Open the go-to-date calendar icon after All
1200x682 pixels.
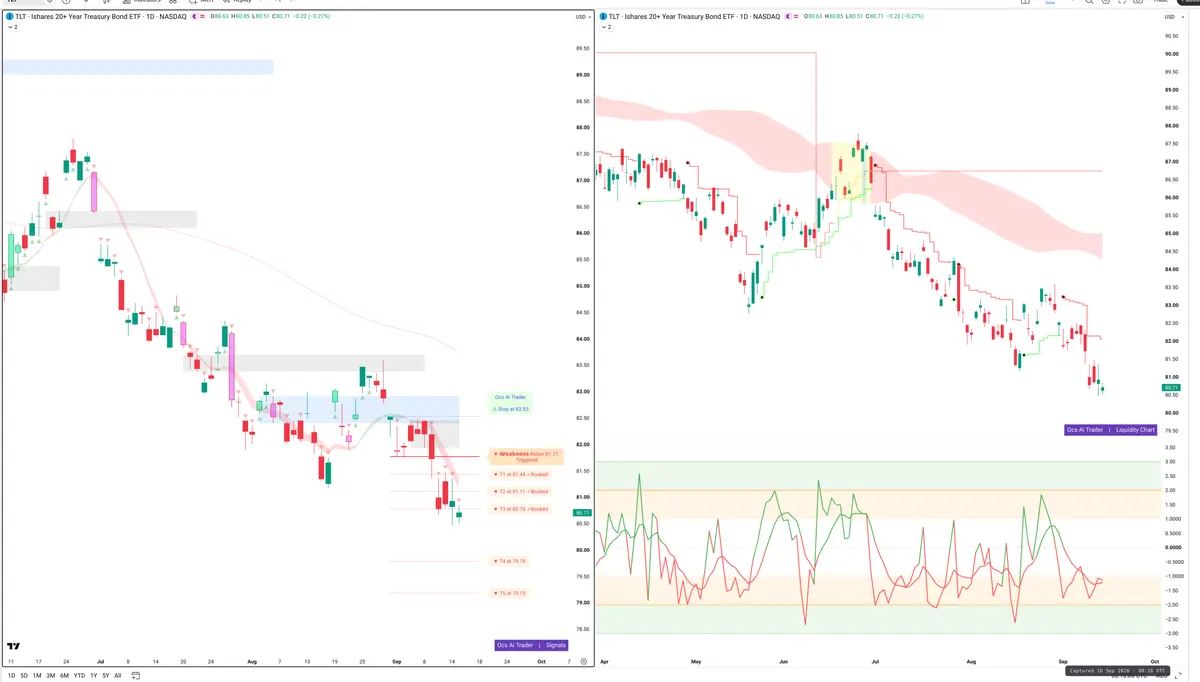(x=135, y=676)
